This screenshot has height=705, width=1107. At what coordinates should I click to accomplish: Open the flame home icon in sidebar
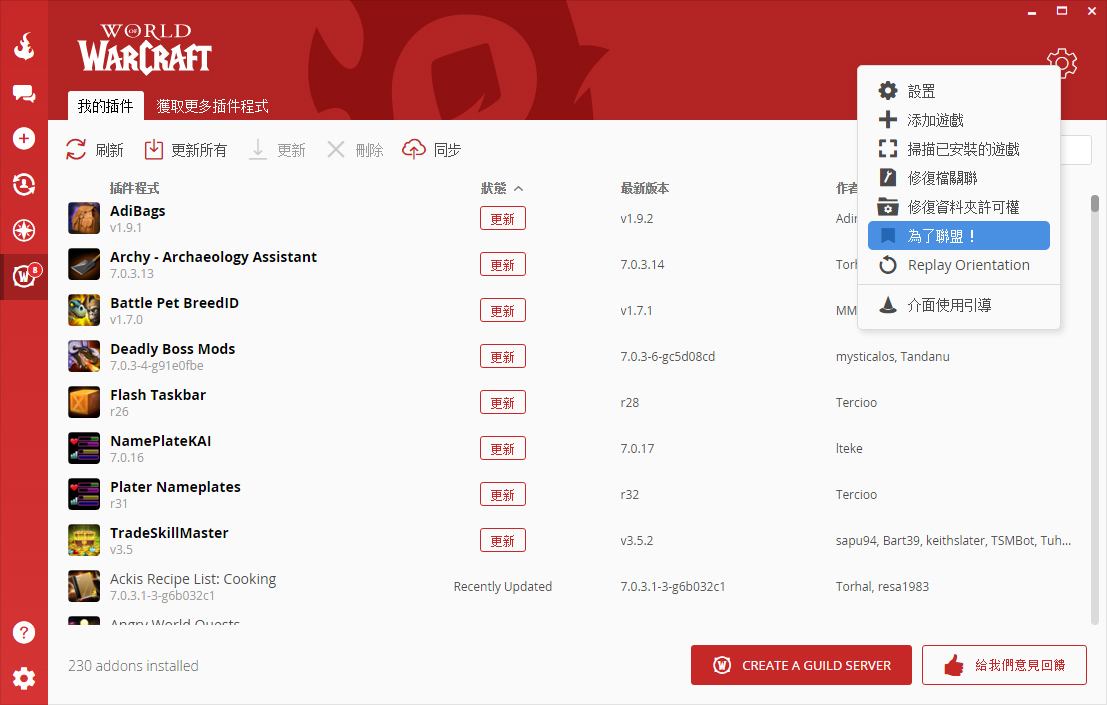click(24, 47)
